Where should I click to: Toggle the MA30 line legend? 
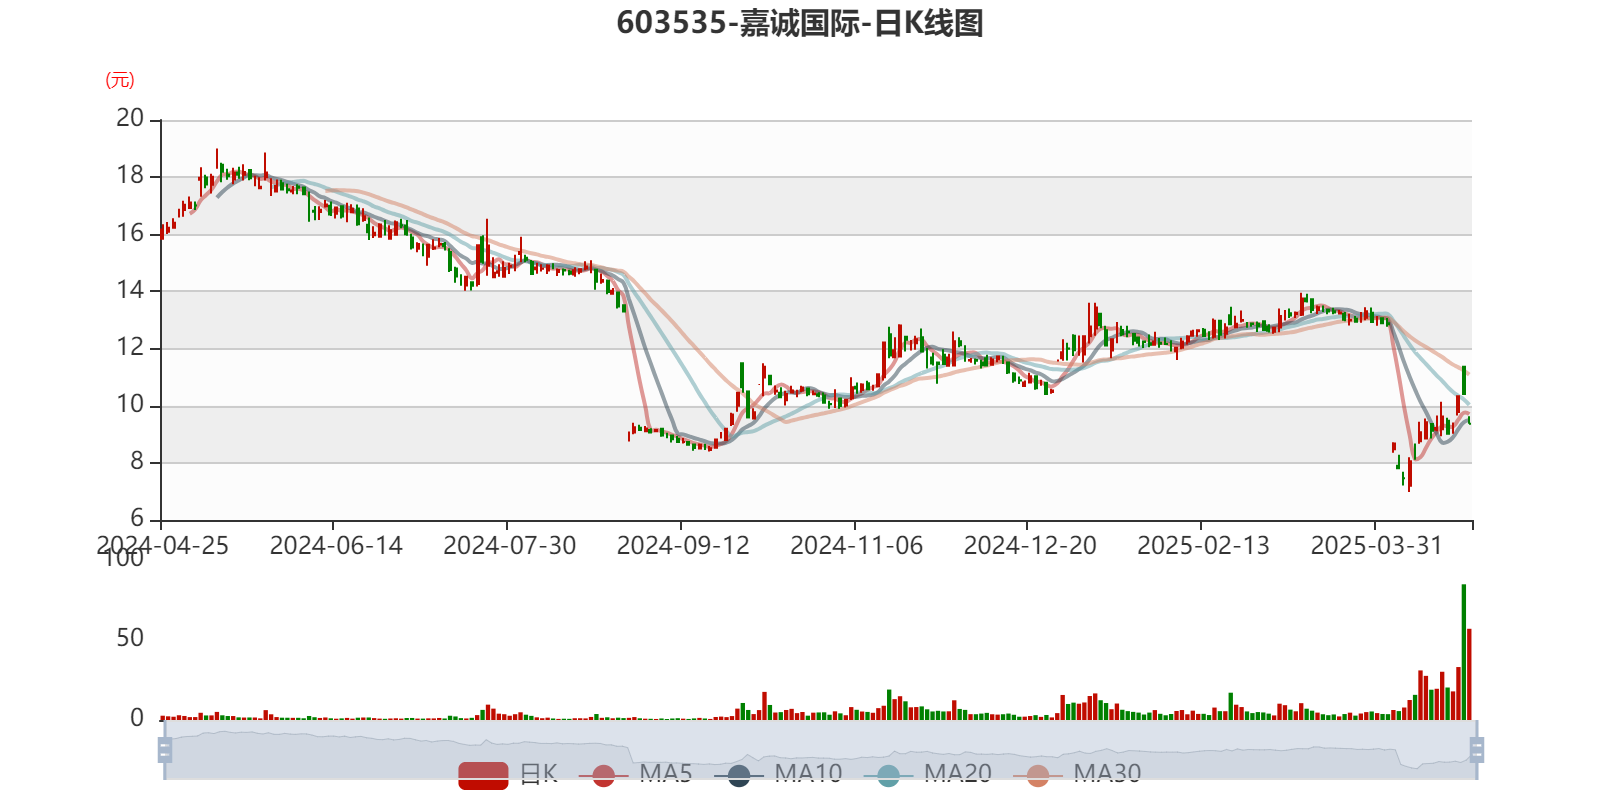tap(1077, 774)
